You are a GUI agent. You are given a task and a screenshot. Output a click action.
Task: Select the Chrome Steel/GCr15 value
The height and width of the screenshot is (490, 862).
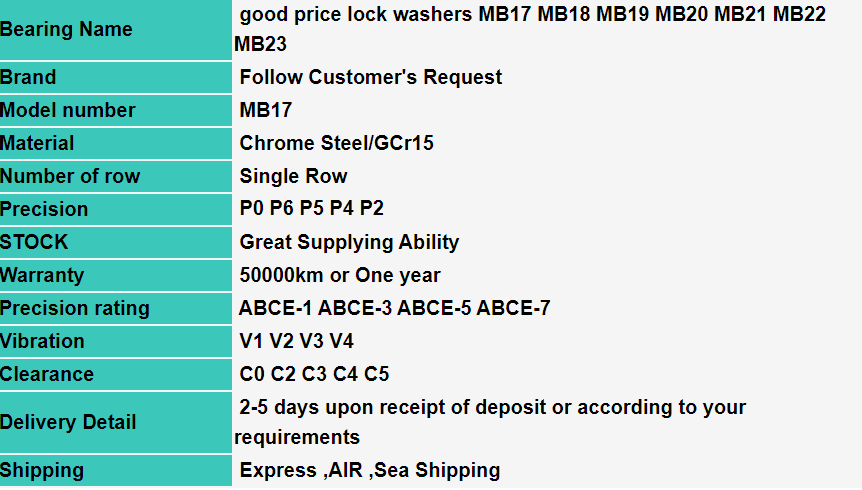pyautogui.click(x=337, y=143)
